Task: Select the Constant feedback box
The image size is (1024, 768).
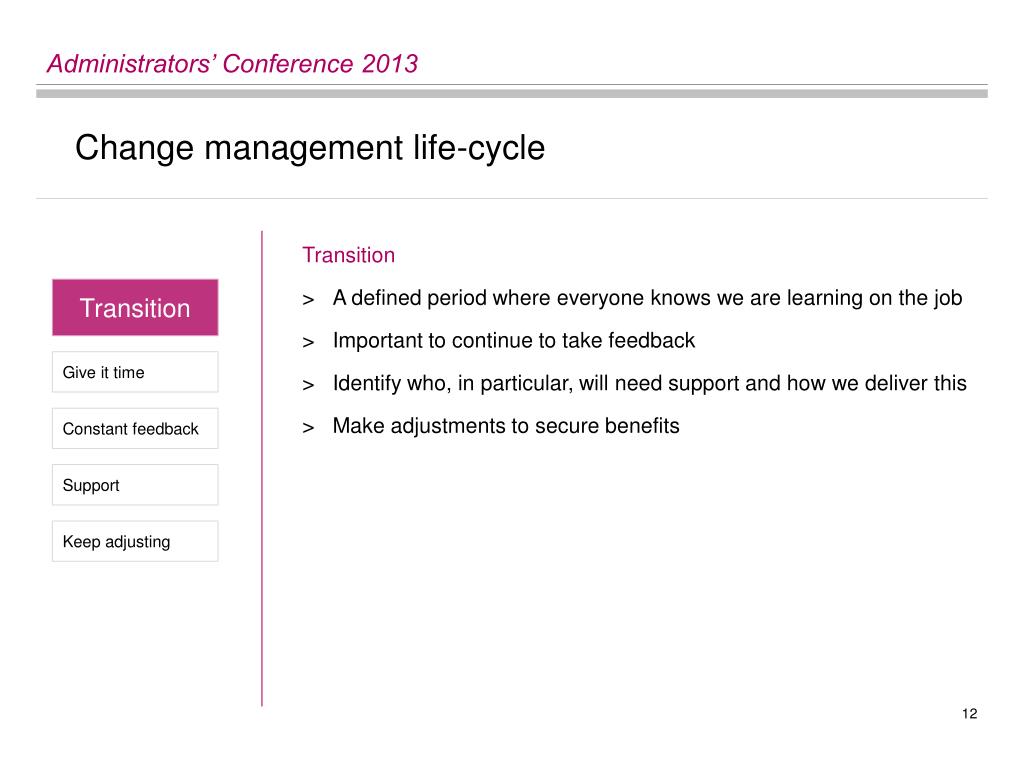Action: click(135, 428)
